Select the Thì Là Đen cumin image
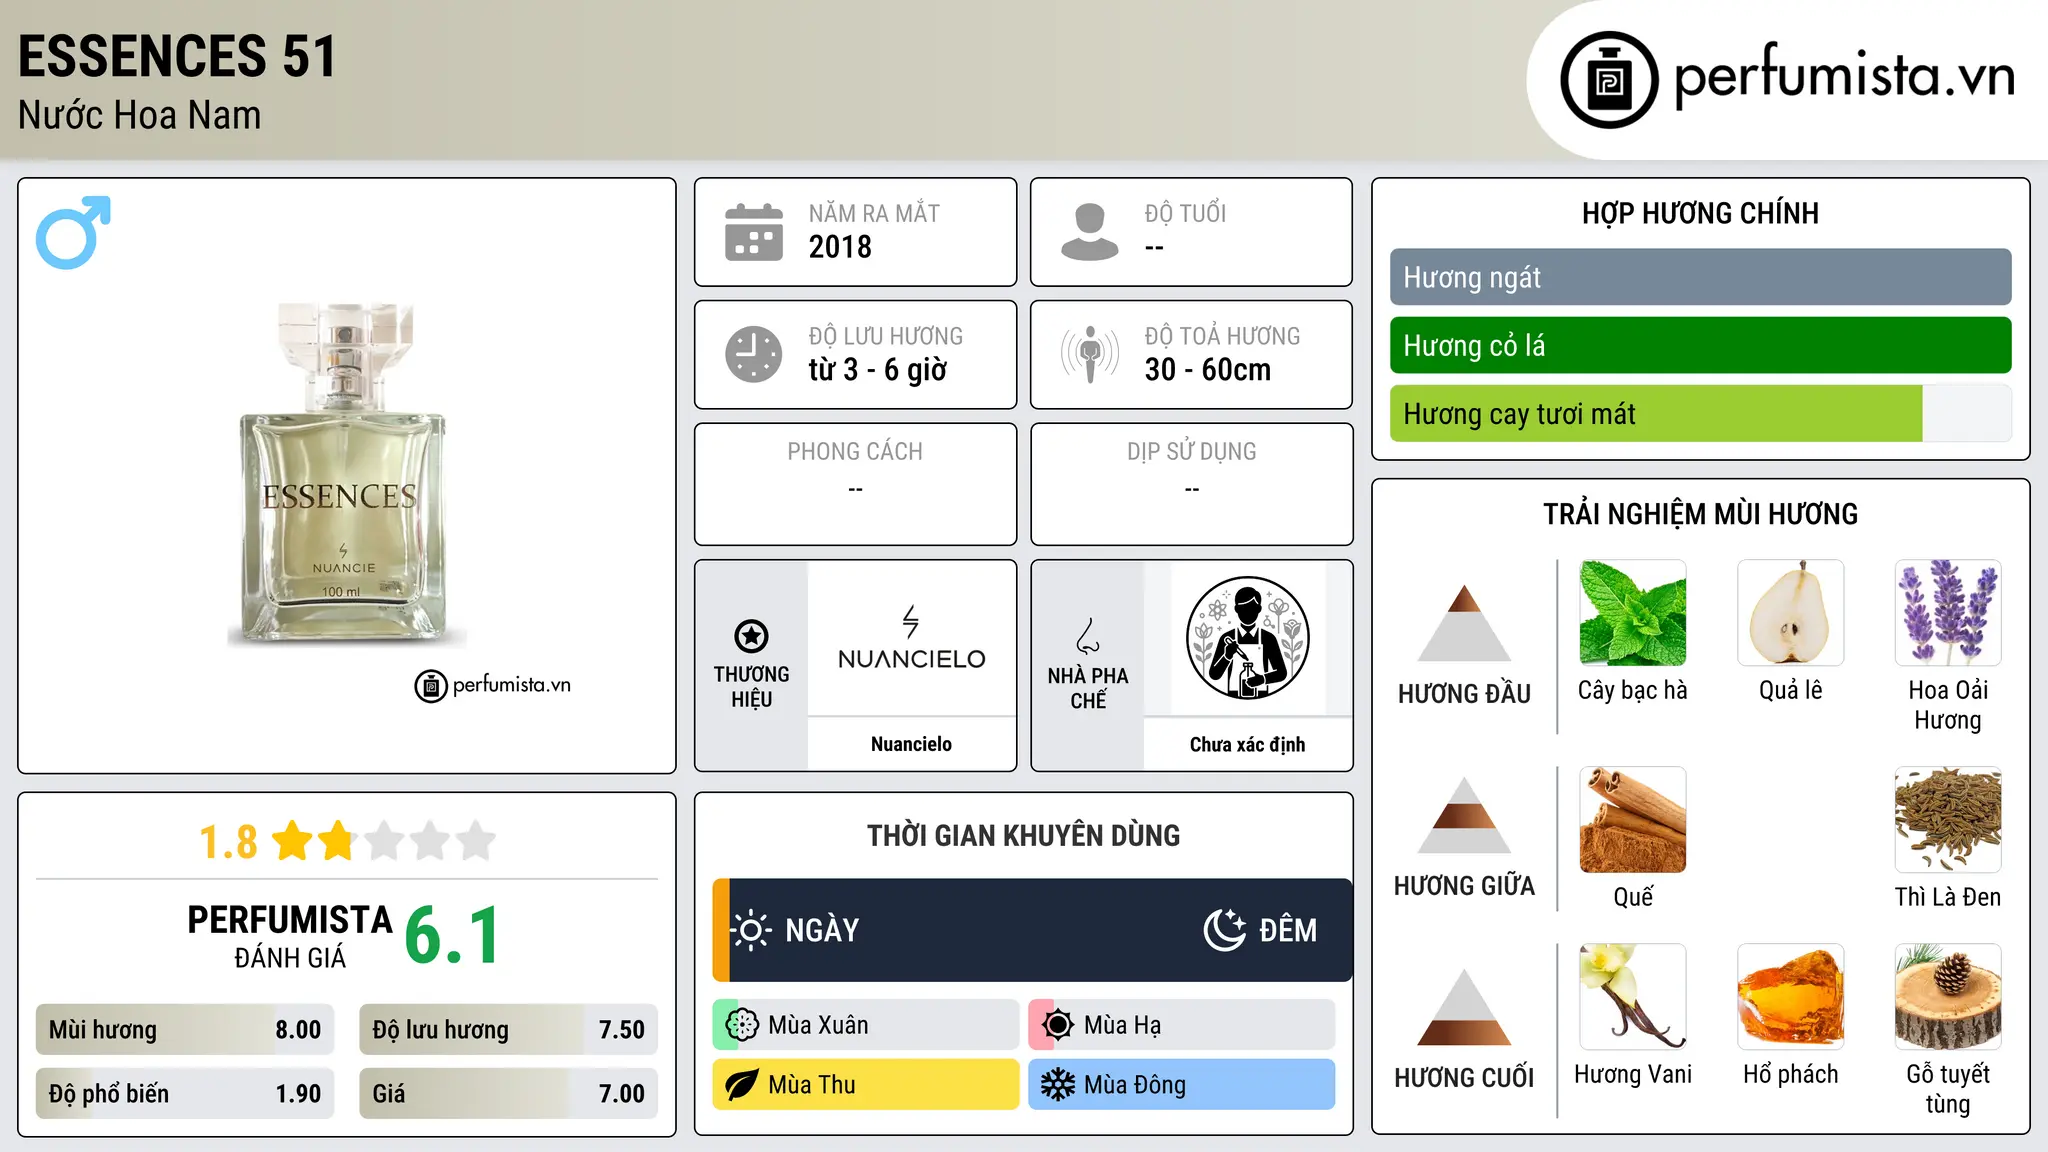This screenshot has height=1152, width=2048. pyautogui.click(x=1948, y=820)
